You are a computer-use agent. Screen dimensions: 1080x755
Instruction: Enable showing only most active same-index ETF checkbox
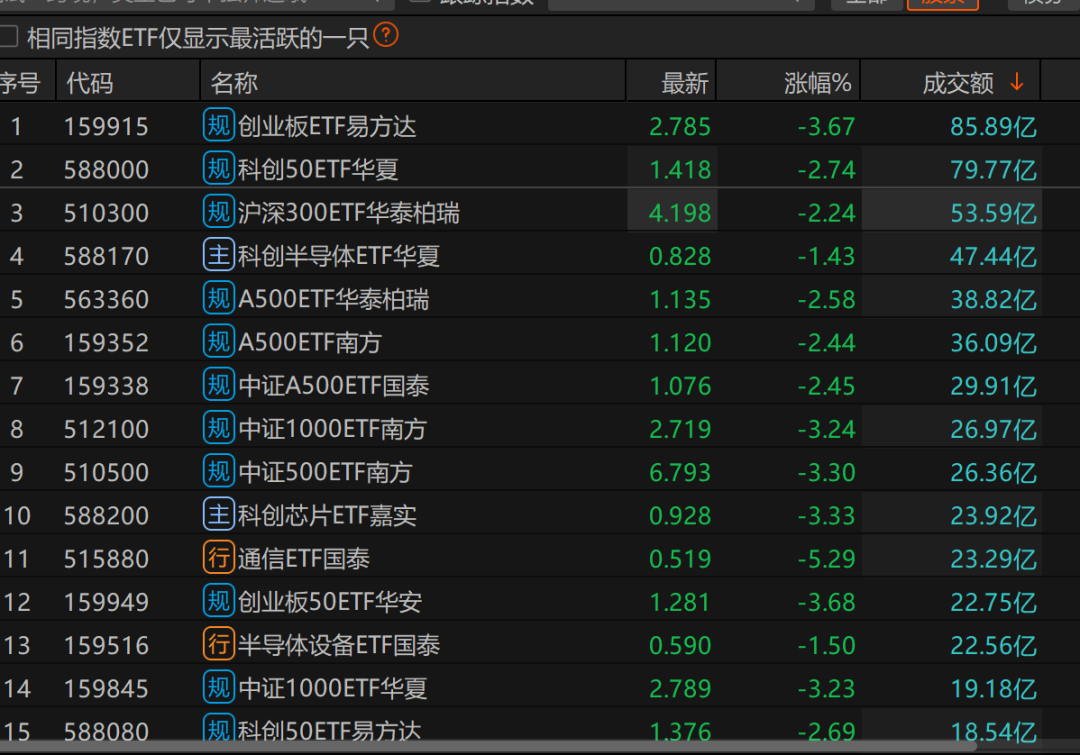(x=8, y=37)
